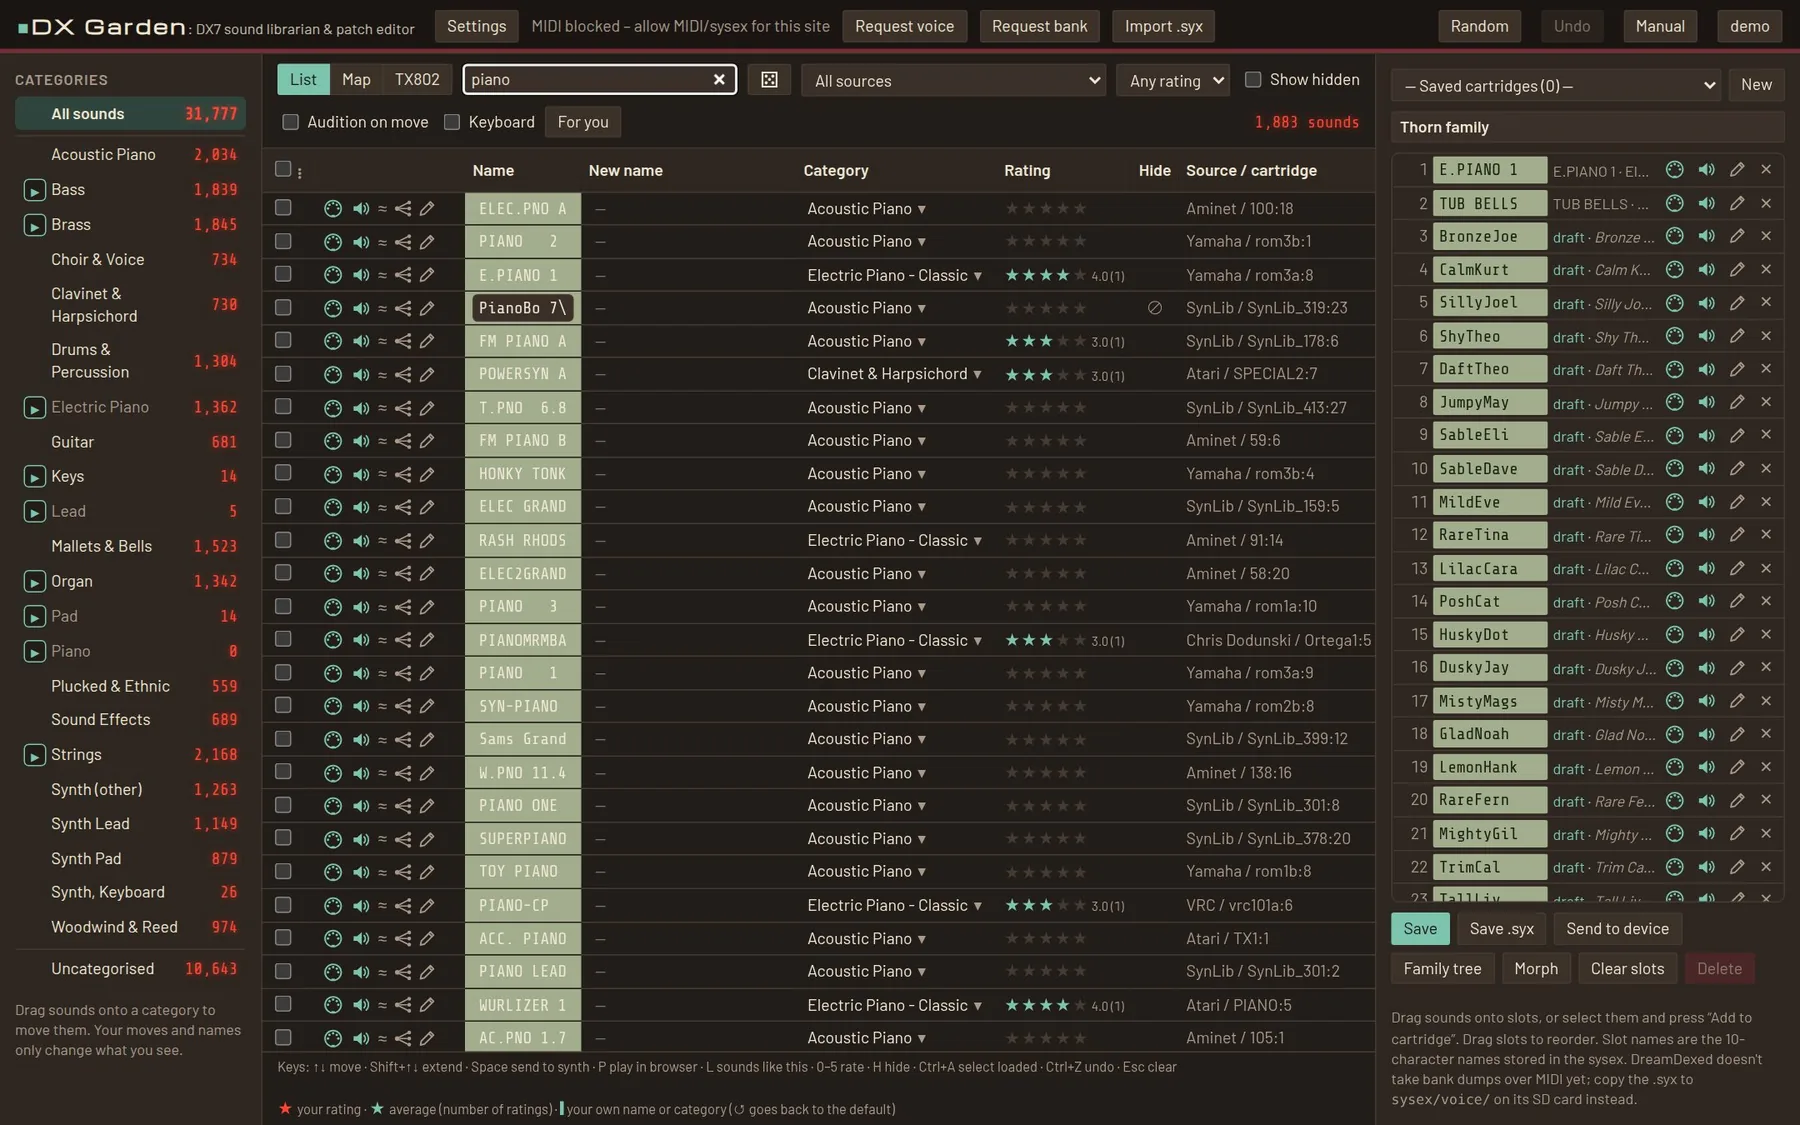1800x1125 pixels.
Task: Click the similar-sounds icon for PIANO-CP
Action: (x=382, y=906)
